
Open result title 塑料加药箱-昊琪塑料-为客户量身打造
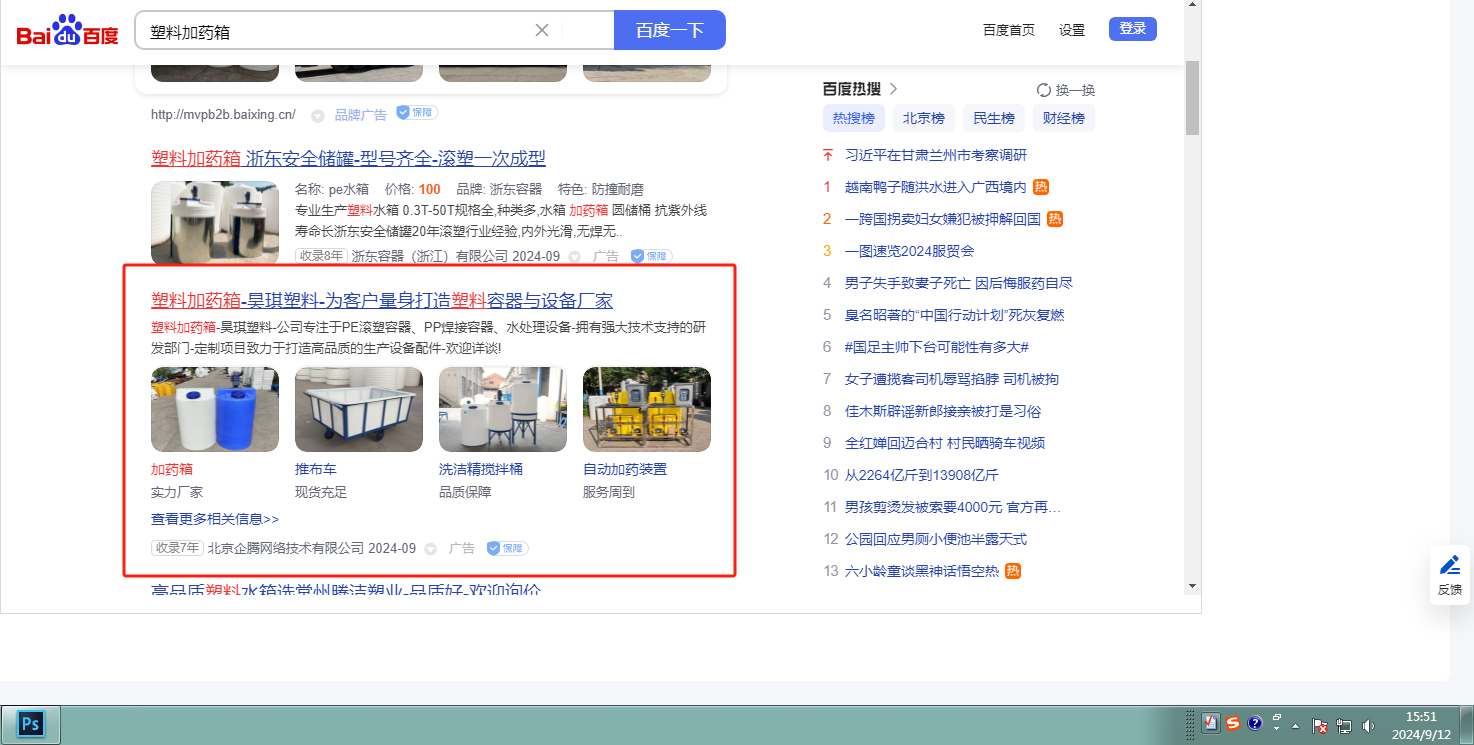tap(382, 301)
